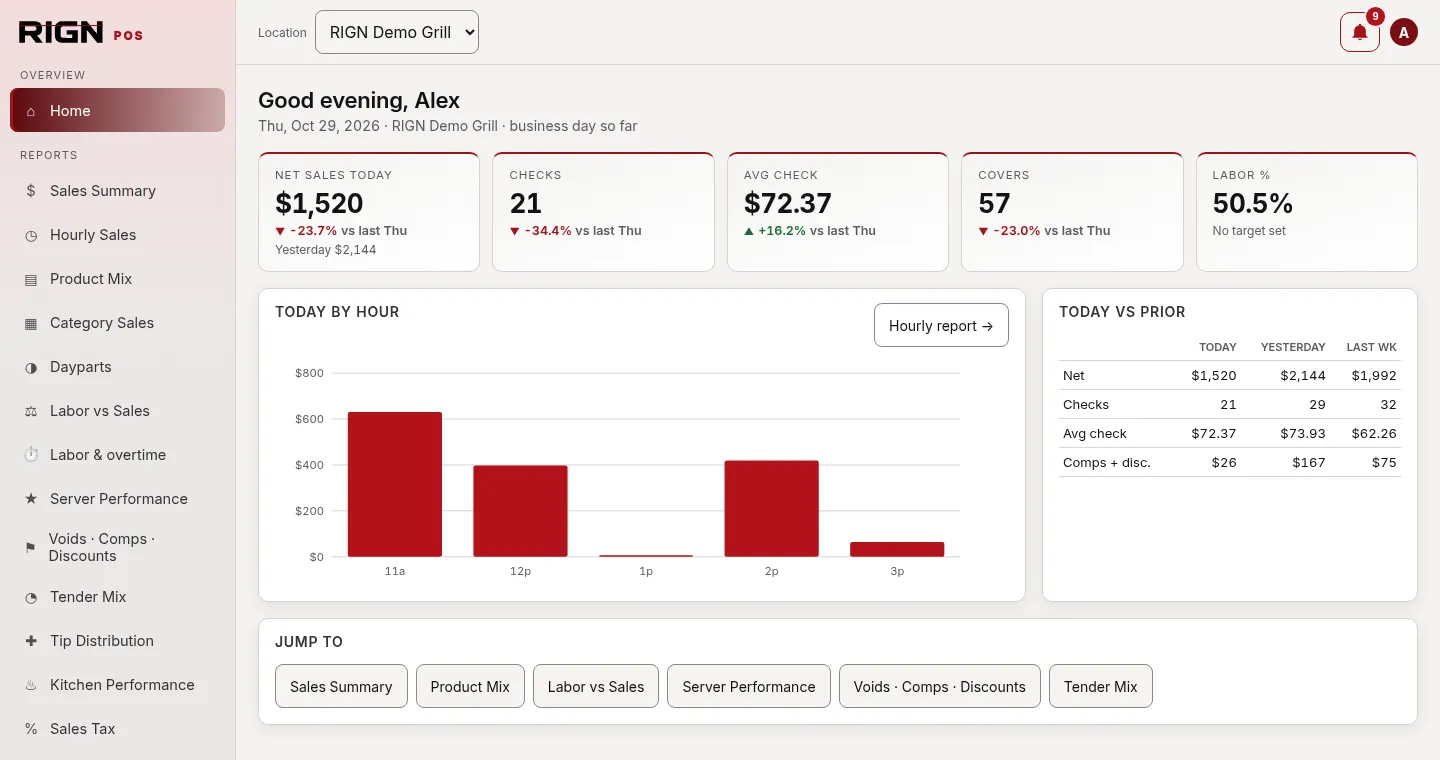
Task: Open the user avatar A menu
Action: click(x=1404, y=32)
